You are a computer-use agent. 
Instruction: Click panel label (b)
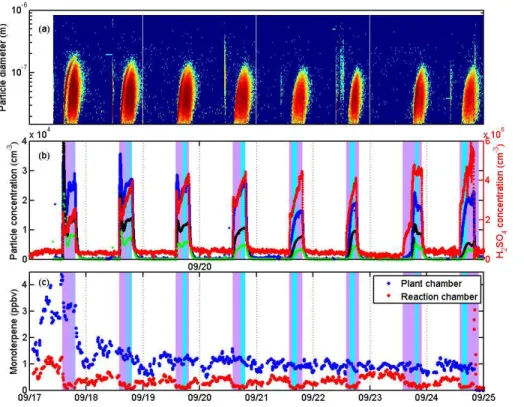tap(44, 156)
